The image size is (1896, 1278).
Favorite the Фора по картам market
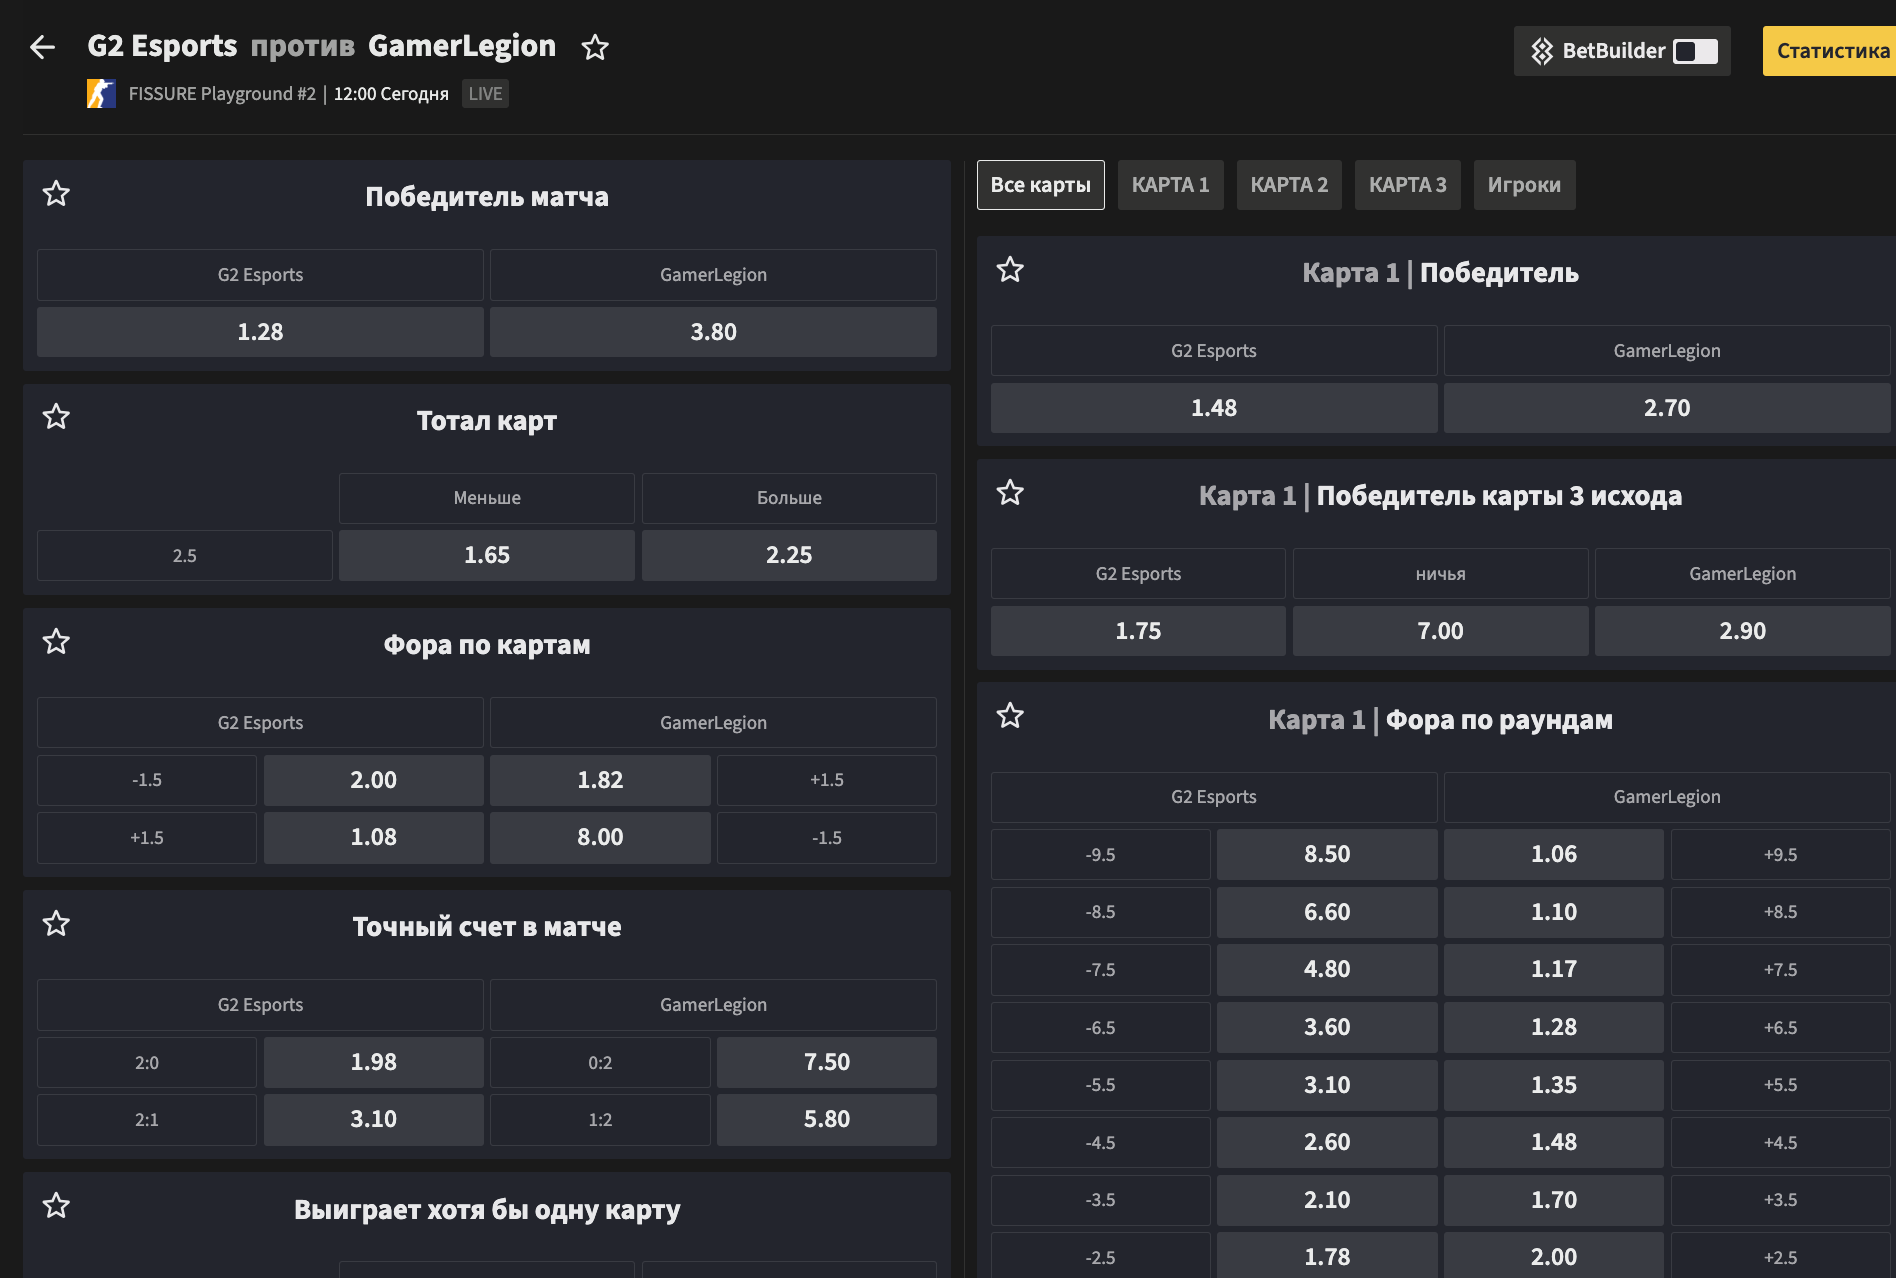(56, 643)
